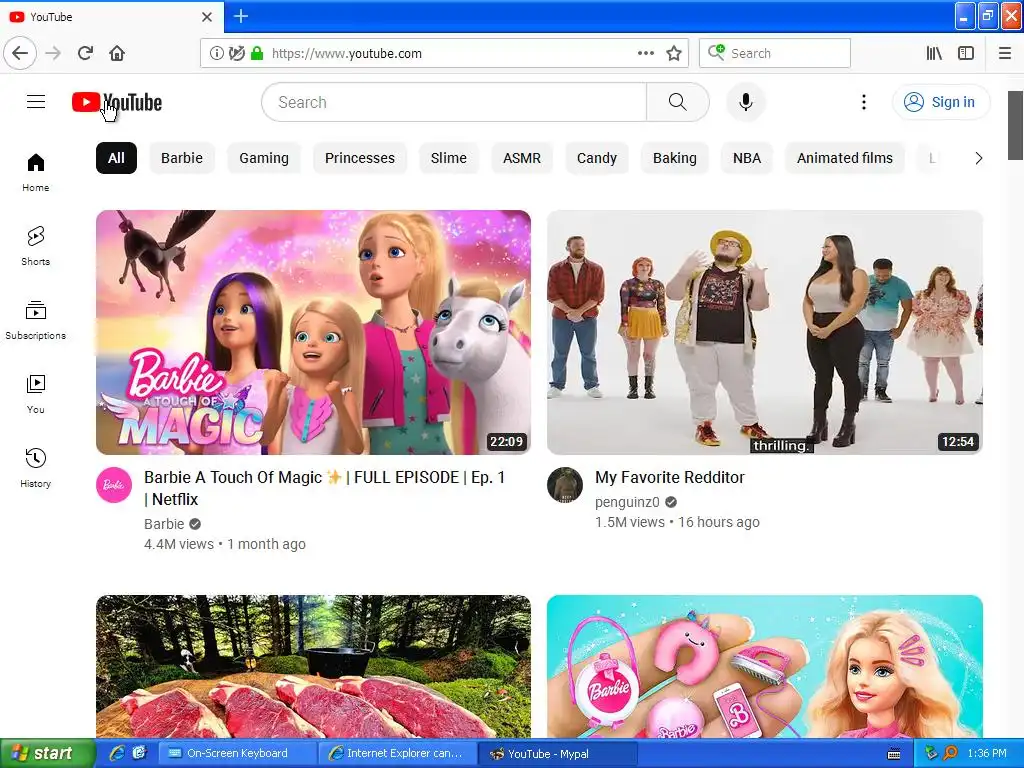Open Barbie A Touch of Magic thumbnail

(313, 332)
